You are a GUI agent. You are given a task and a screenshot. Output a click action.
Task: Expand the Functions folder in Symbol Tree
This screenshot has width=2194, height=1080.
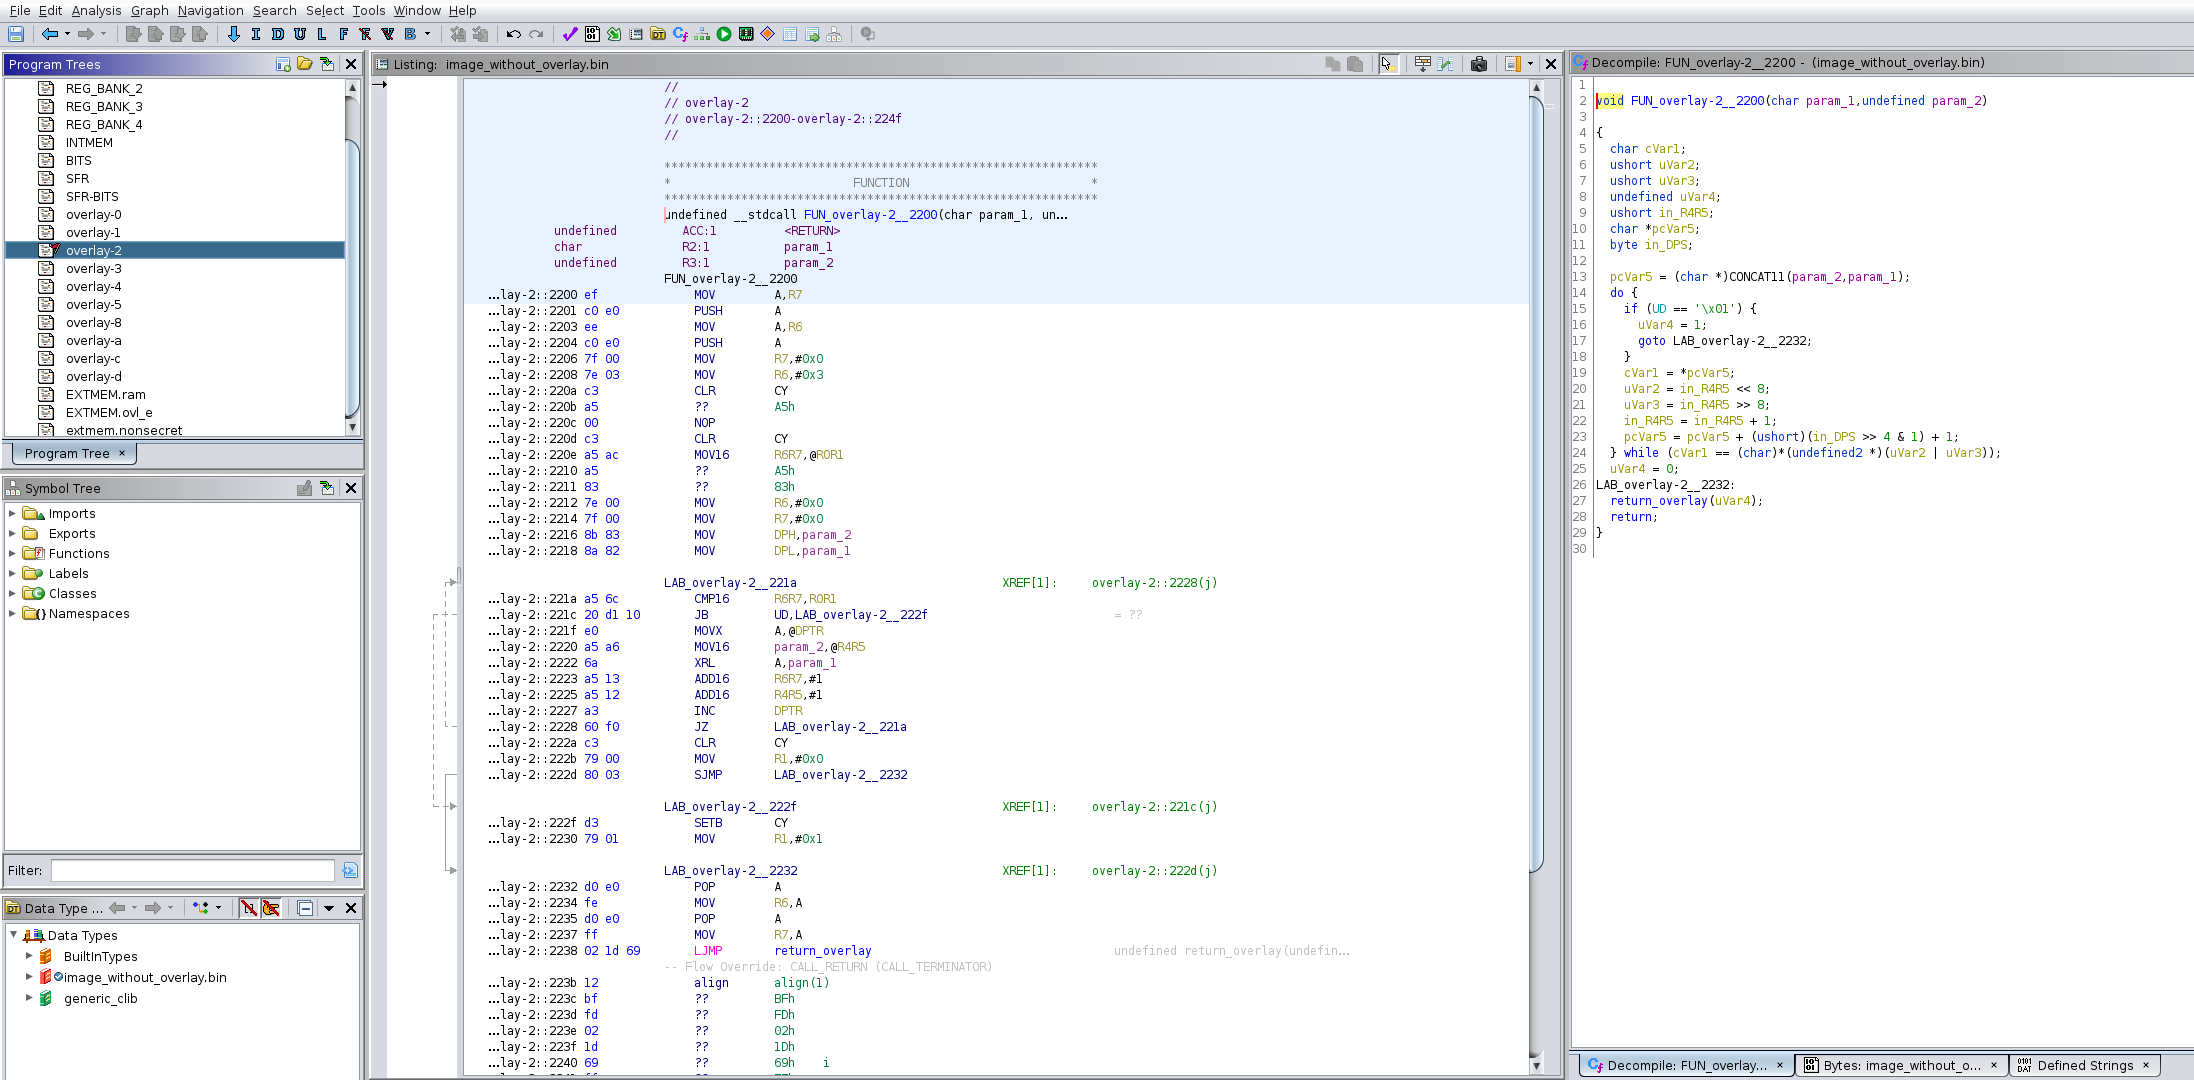pos(12,553)
